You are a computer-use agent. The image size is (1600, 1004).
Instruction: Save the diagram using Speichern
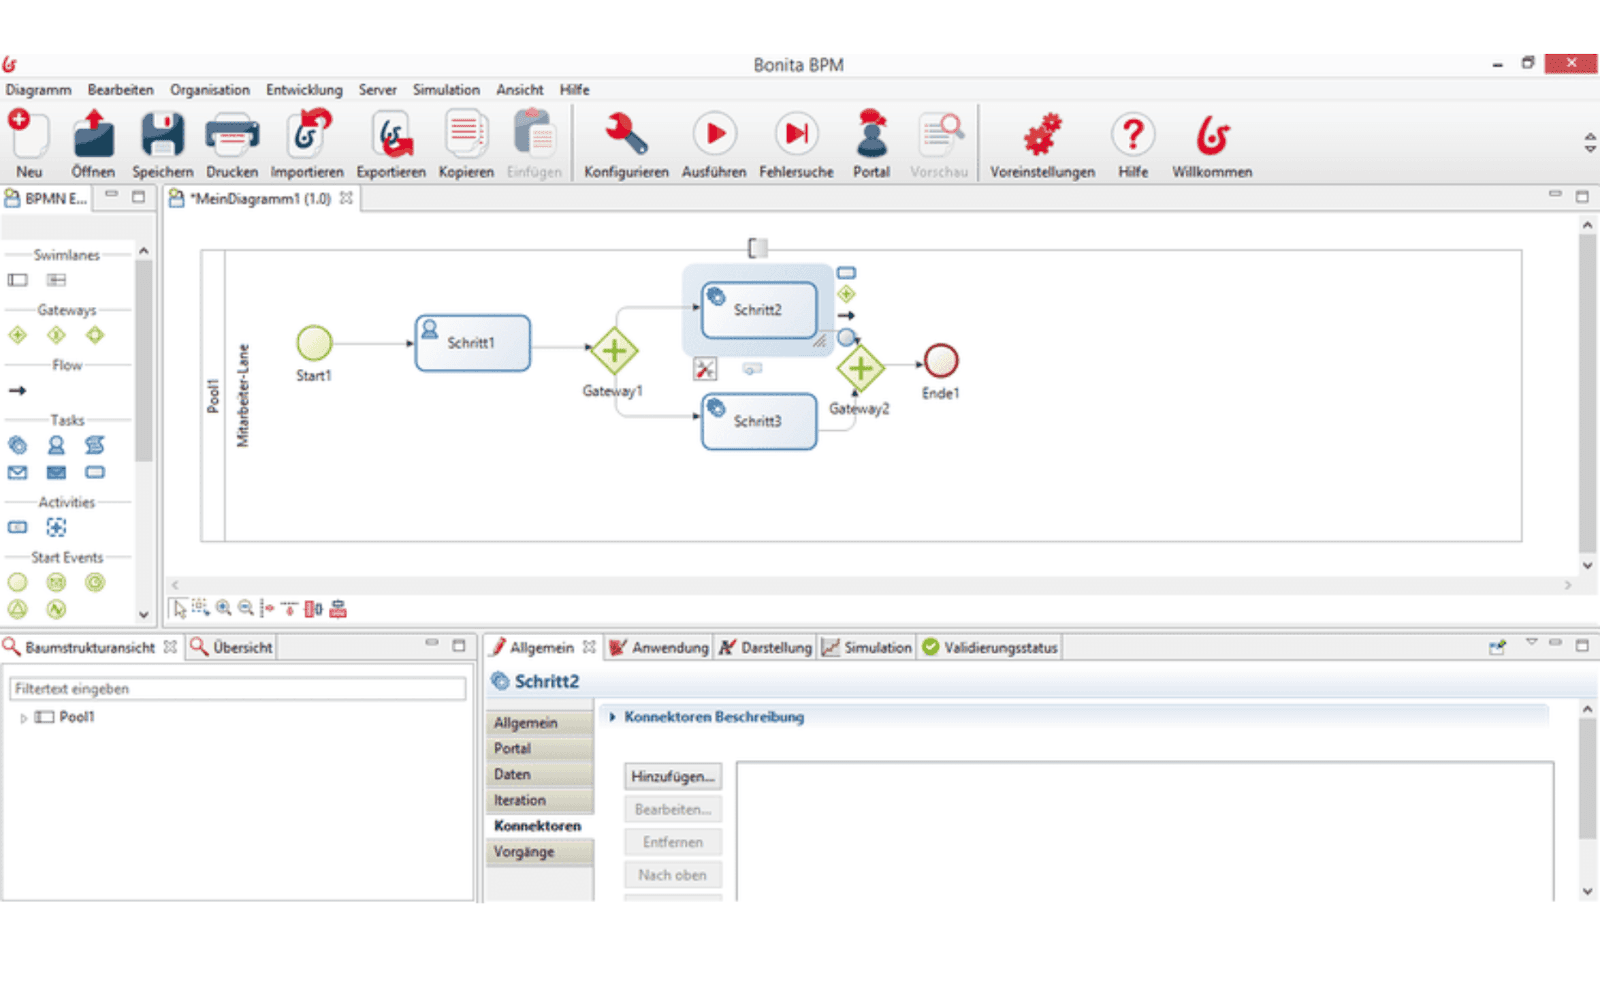pyautogui.click(x=162, y=135)
